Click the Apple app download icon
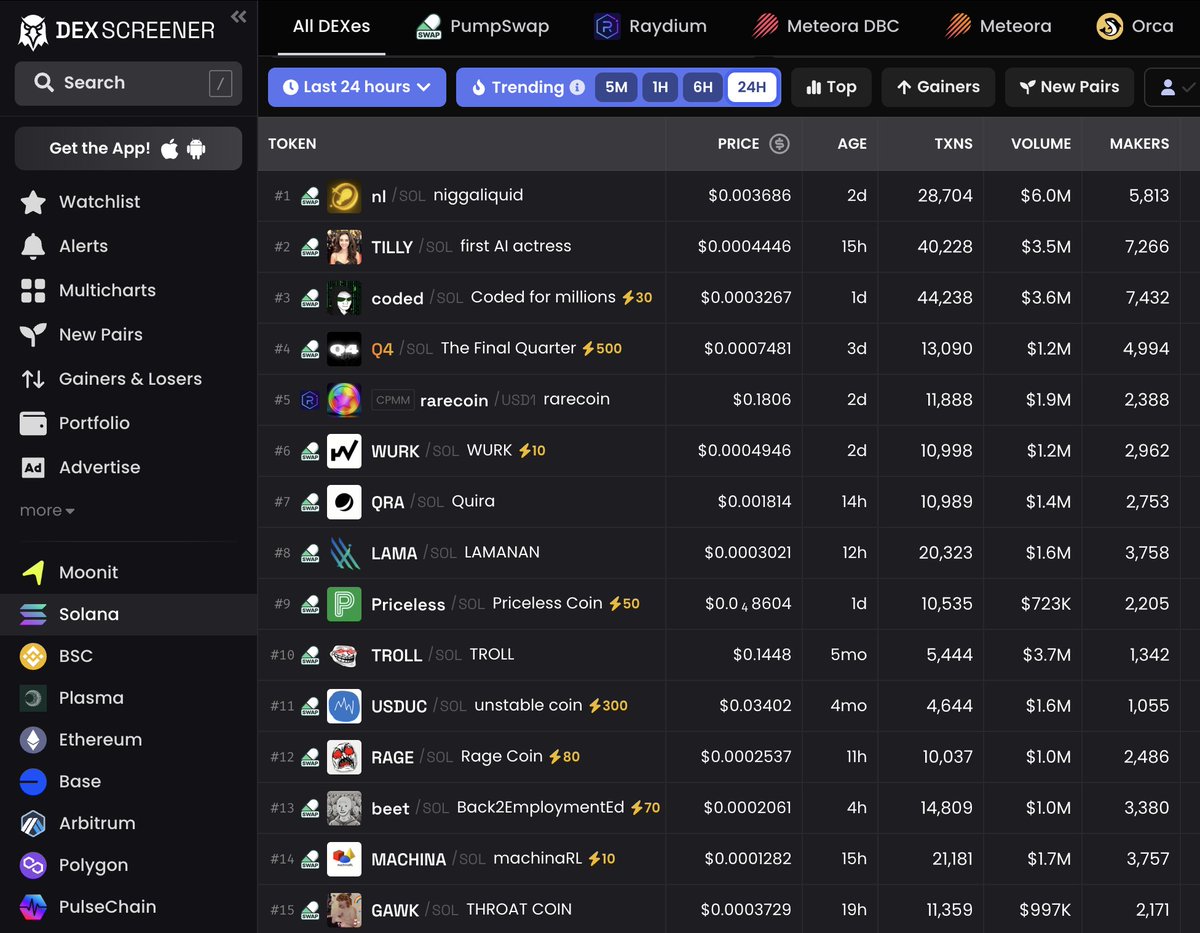The height and width of the screenshot is (933, 1200). 170,148
